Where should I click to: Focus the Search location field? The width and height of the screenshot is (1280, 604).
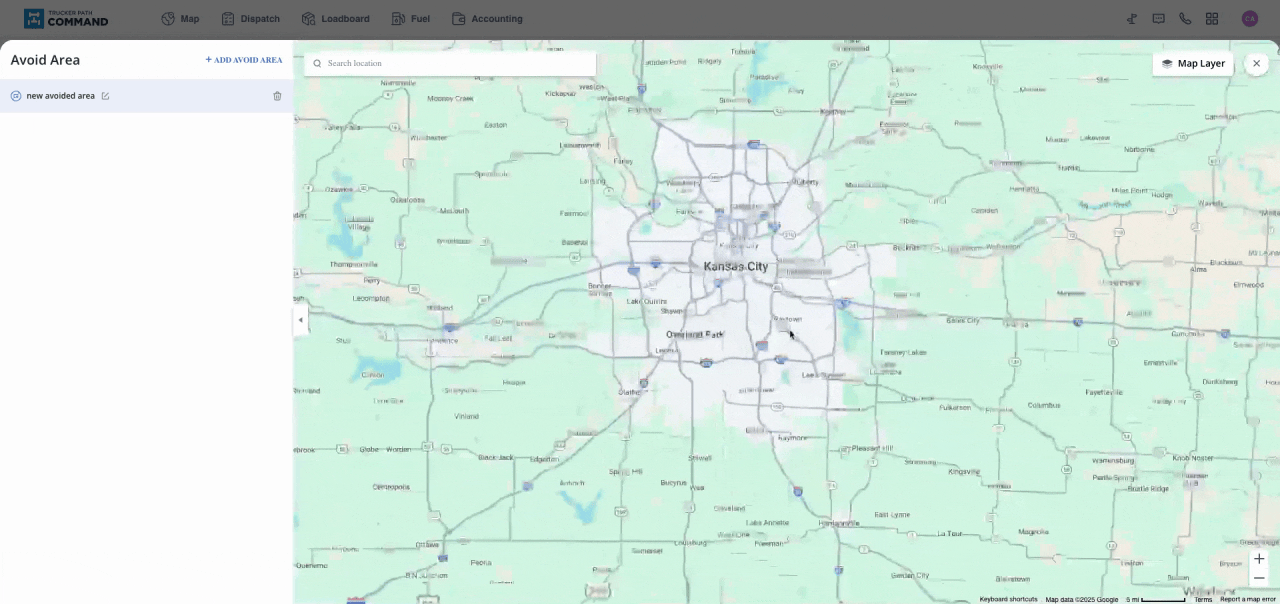(455, 63)
